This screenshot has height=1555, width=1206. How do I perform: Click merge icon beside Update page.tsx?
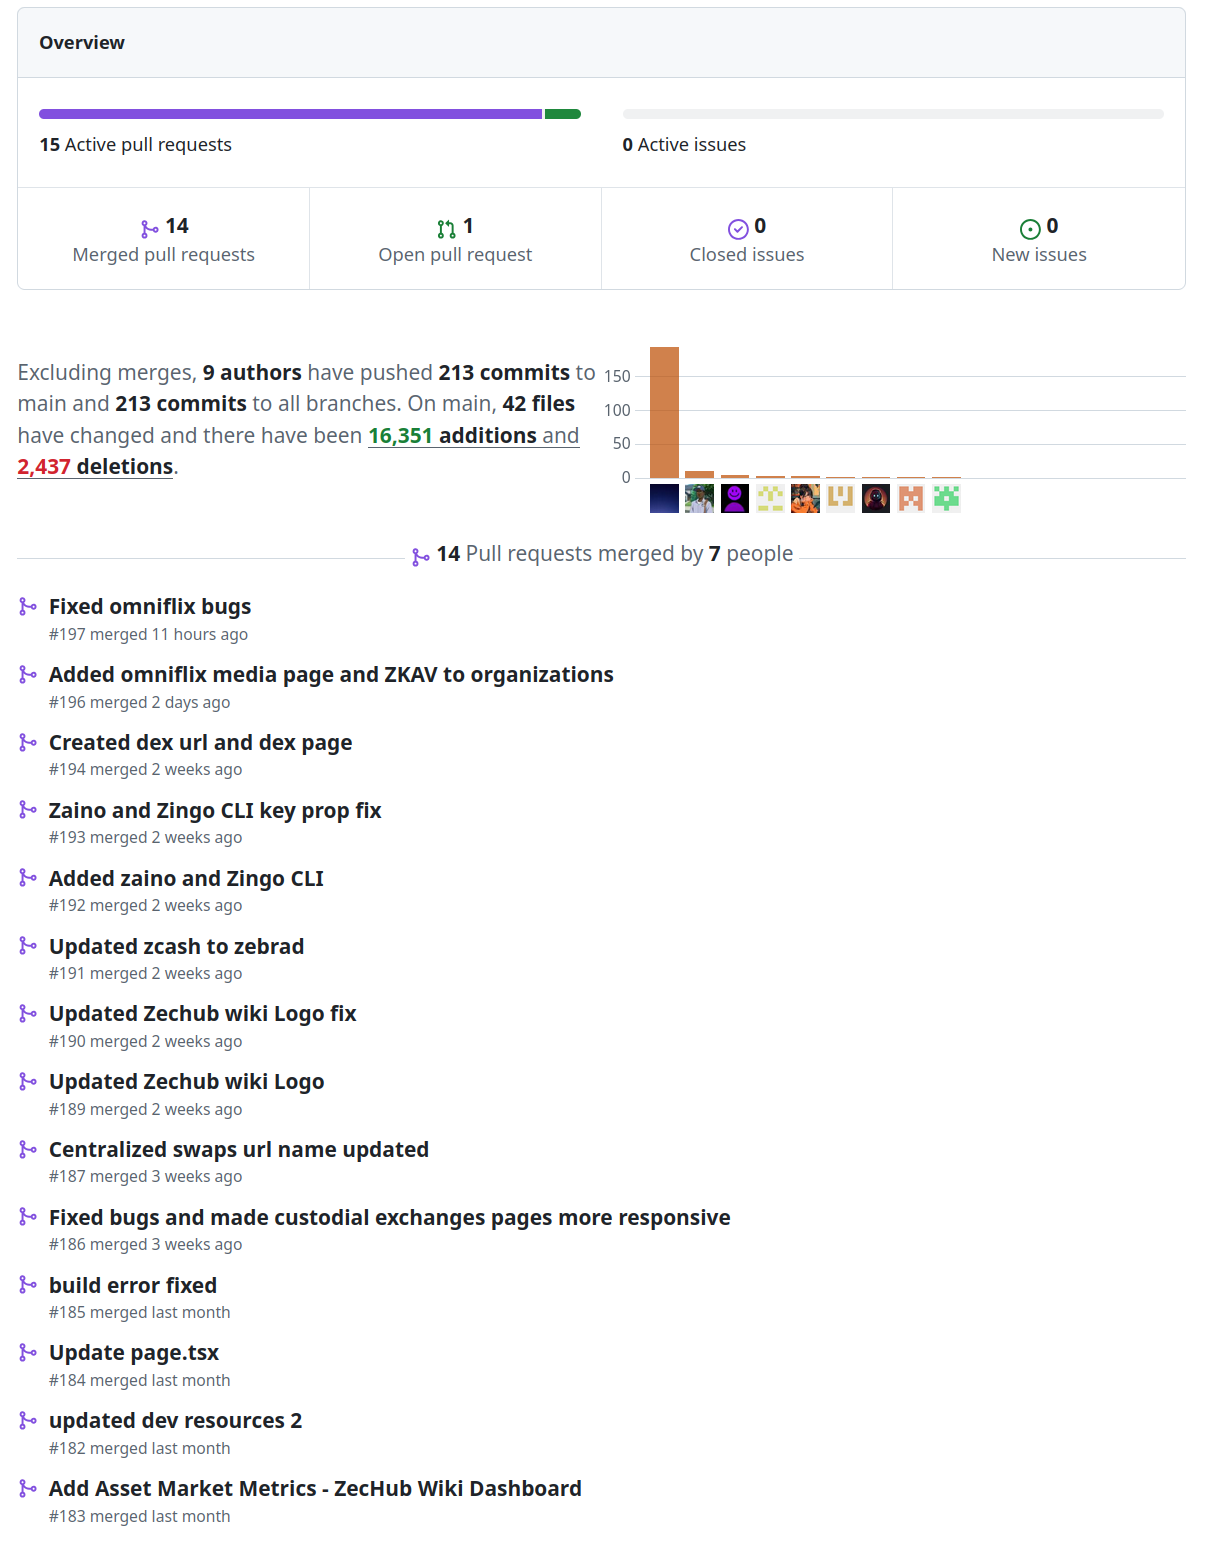(x=28, y=1353)
